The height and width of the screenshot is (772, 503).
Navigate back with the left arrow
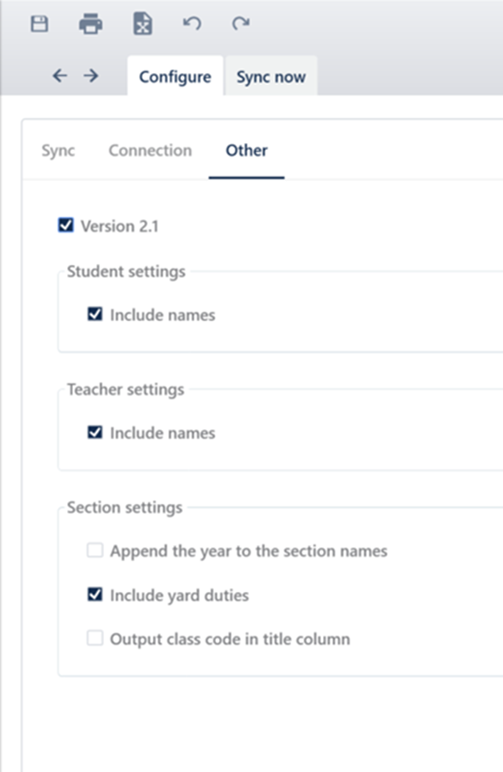pos(60,75)
